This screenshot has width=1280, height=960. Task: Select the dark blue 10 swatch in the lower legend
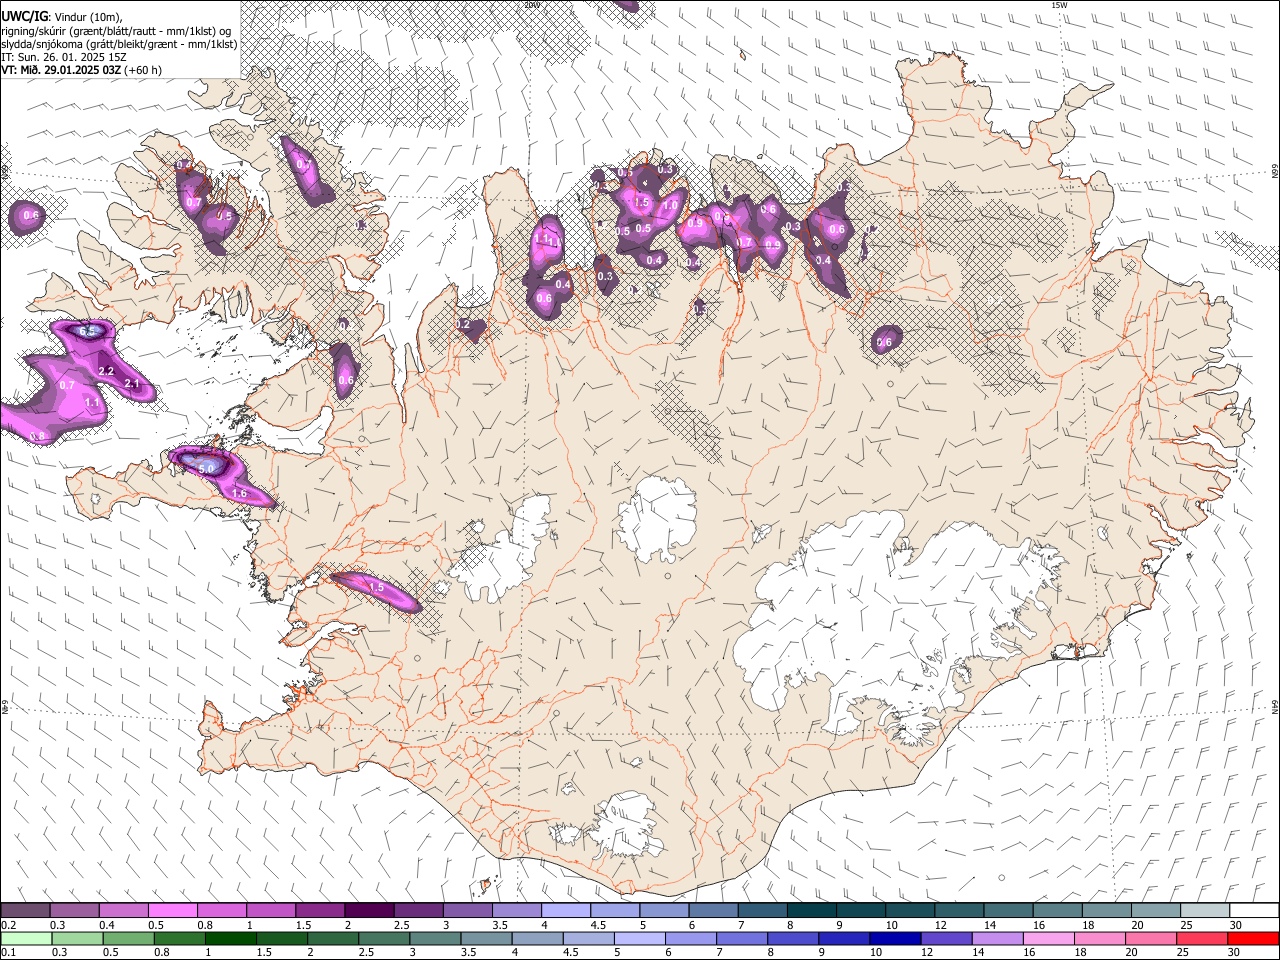coord(894,939)
